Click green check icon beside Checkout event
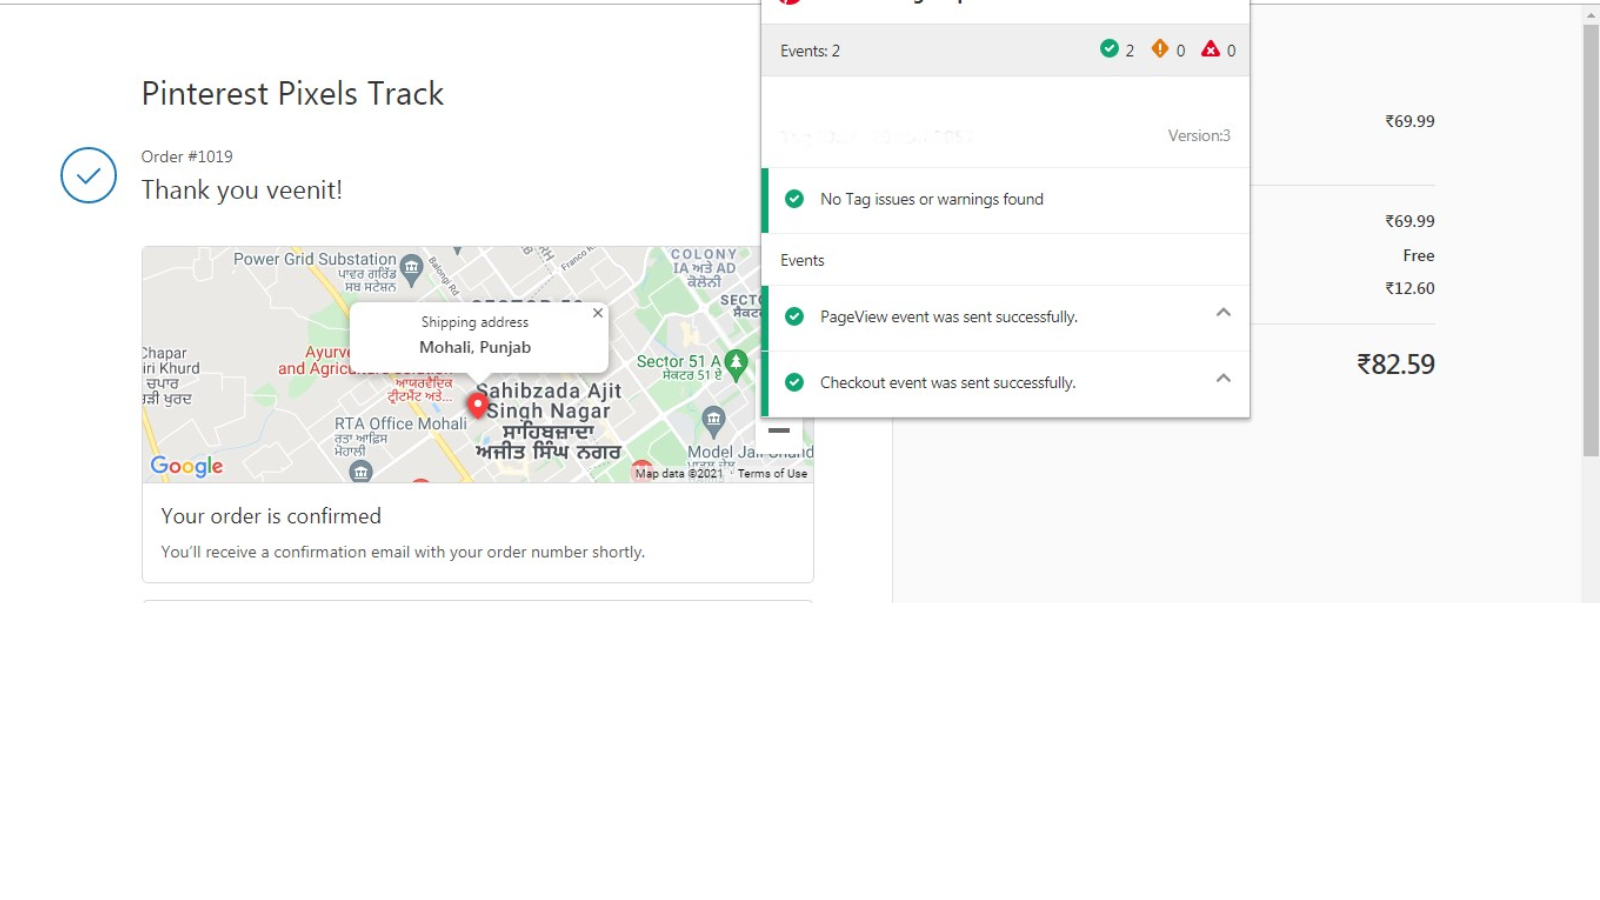The width and height of the screenshot is (1600, 900). (x=794, y=383)
